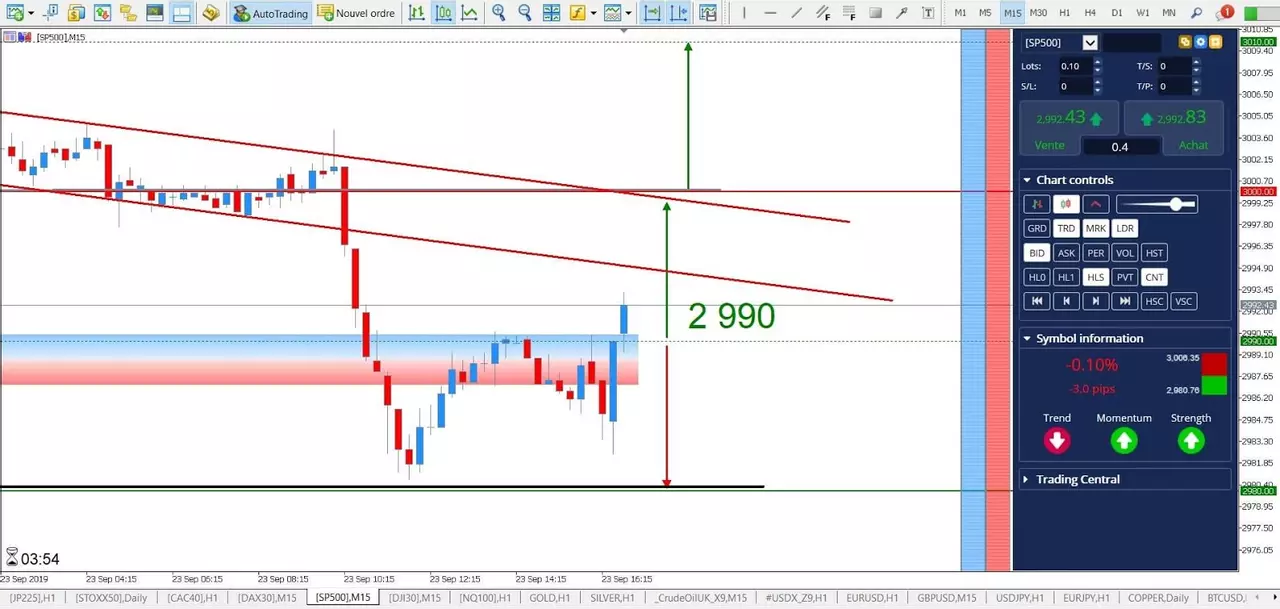Image resolution: width=1280 pixels, height=609 pixels.
Task: Open the SP500 symbol dropdown
Action: tap(1090, 42)
